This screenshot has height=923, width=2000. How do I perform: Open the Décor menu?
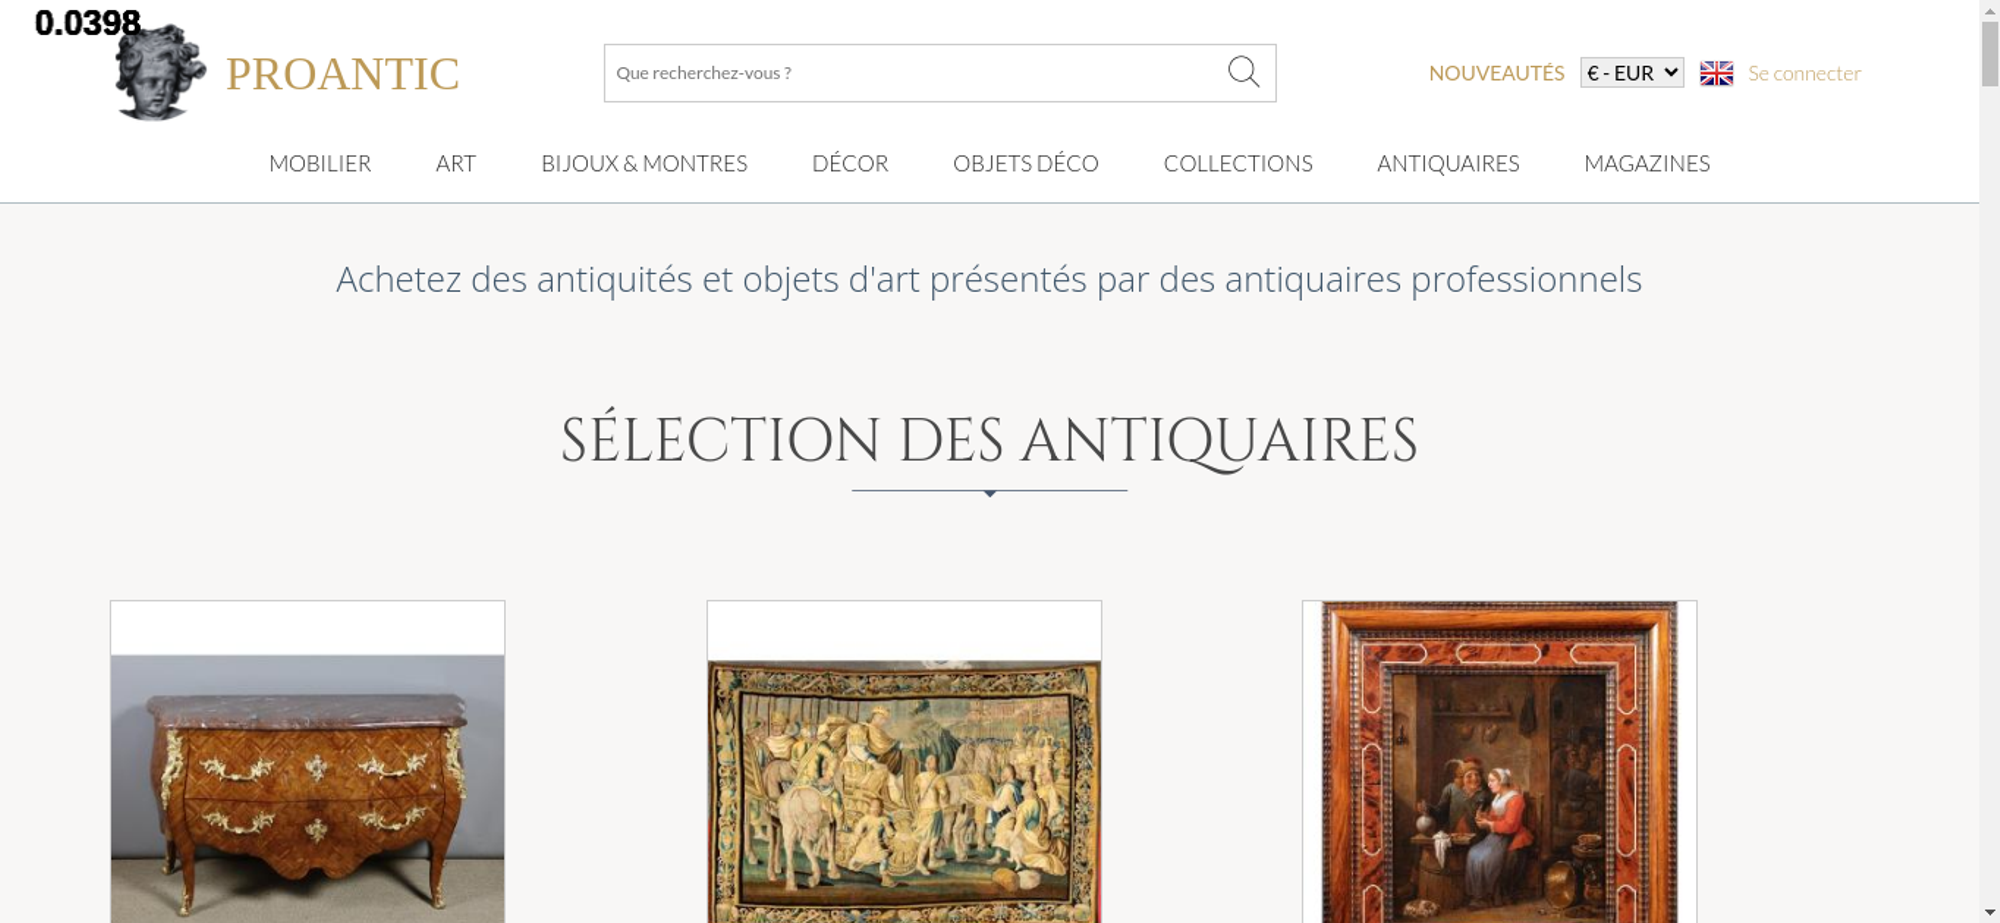(850, 163)
